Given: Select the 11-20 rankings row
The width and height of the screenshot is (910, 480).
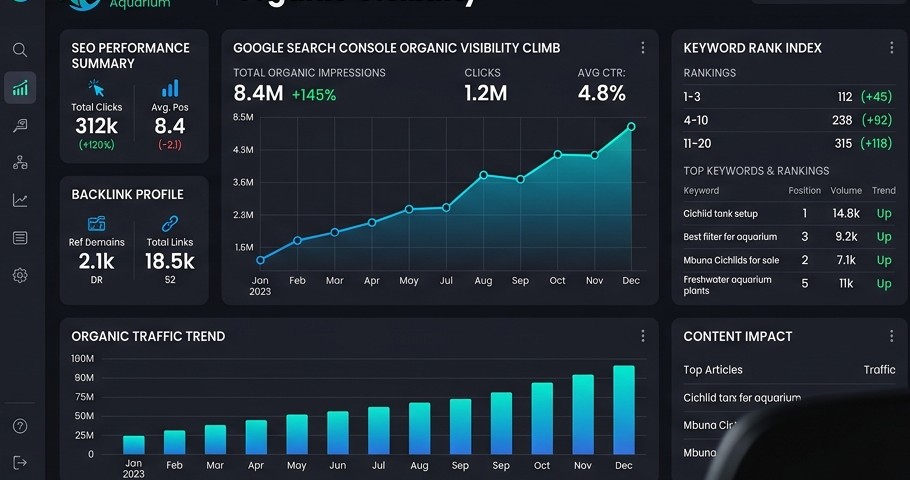Looking at the screenshot, I should (788, 143).
